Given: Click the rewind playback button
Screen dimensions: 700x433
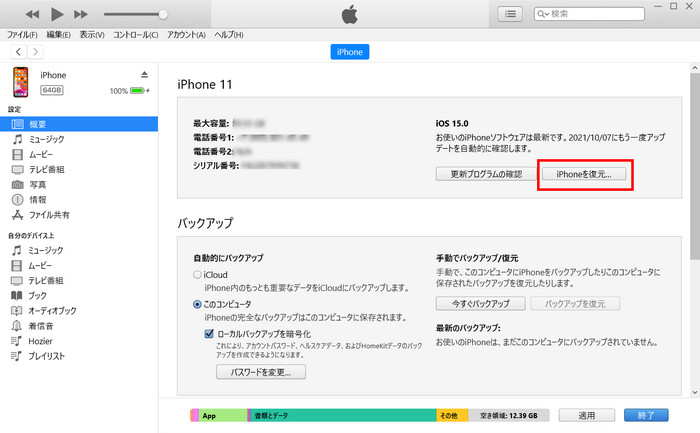Looking at the screenshot, I should pos(32,14).
